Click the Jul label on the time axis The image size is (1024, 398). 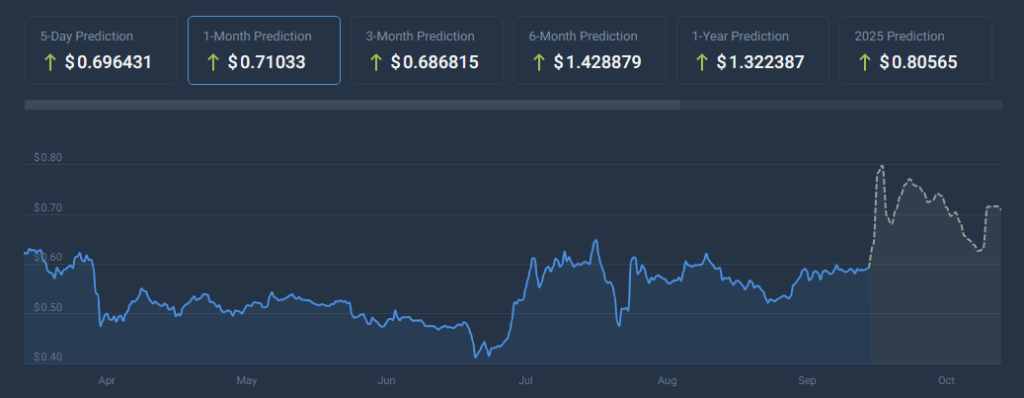point(524,380)
